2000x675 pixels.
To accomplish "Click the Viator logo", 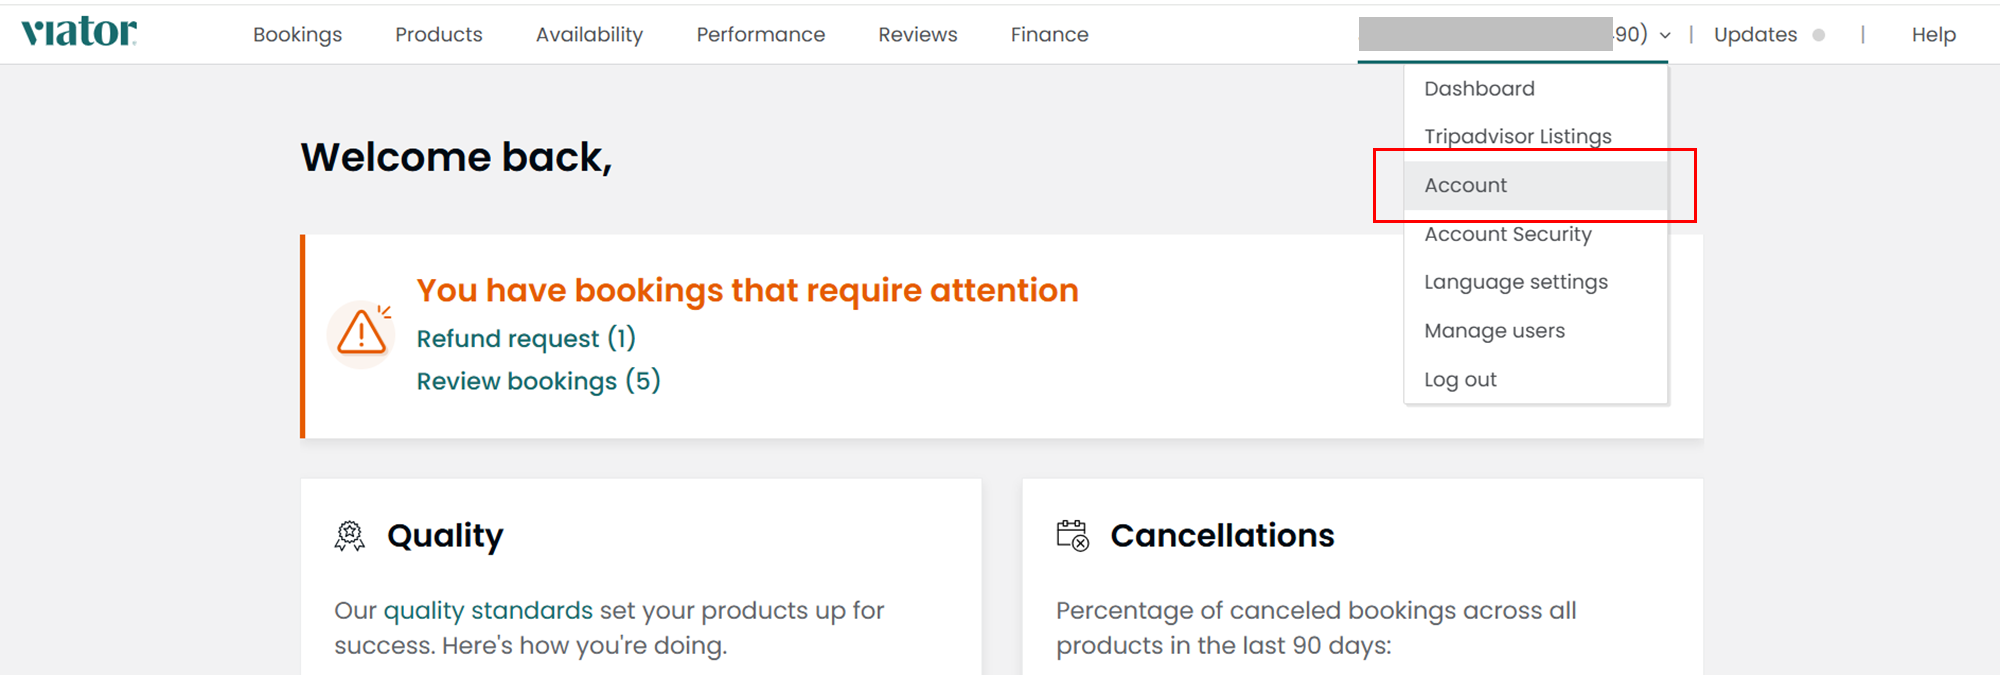I will point(79,33).
